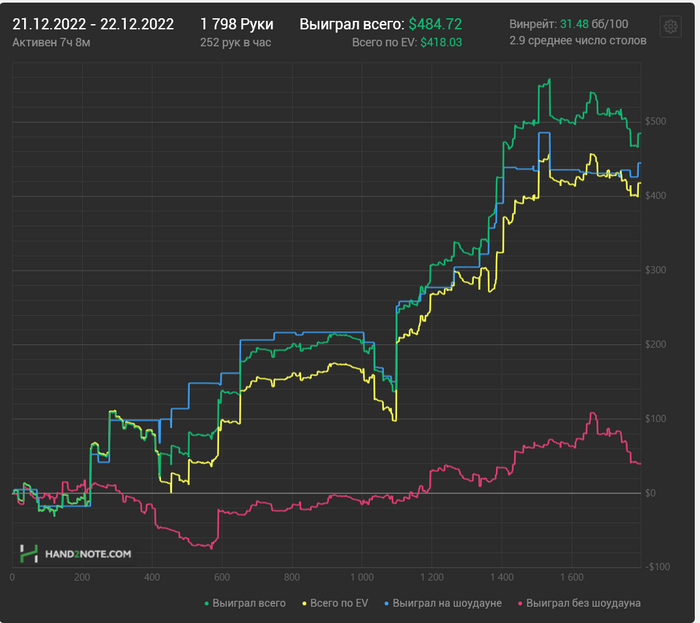
Task: Click the '252 рук в час' text
Action: 236,42
